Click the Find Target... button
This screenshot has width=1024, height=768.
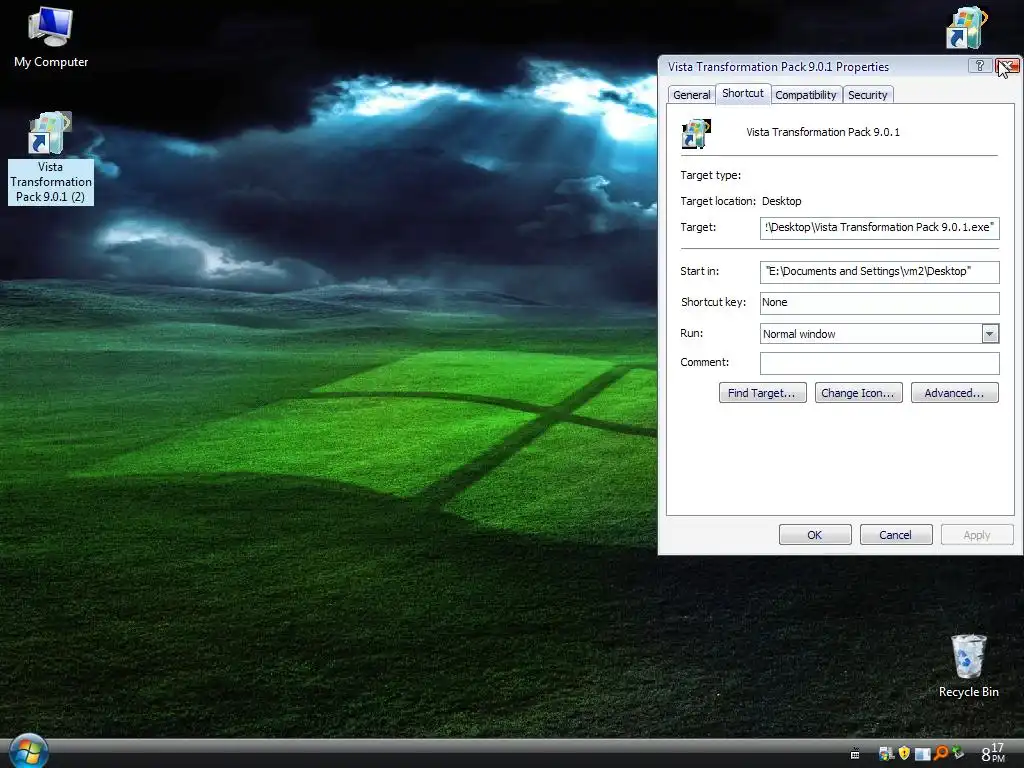click(x=763, y=393)
